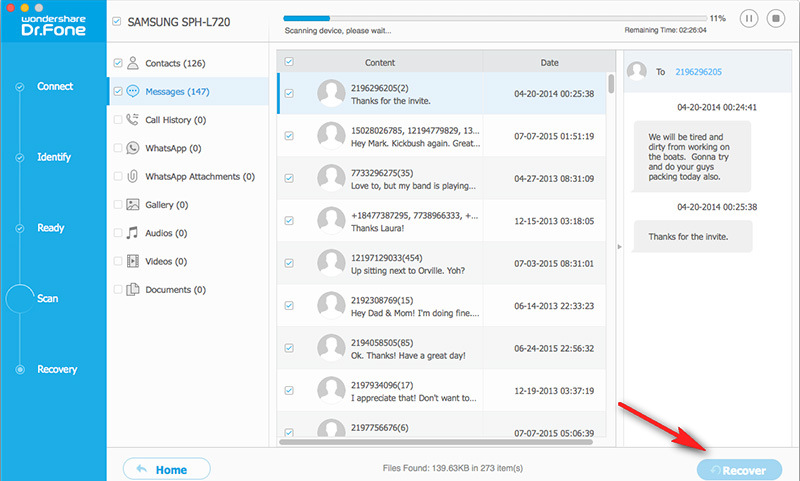Screen dimensions: 800x481
Task: Click avatar of 2194058505(85) message
Action: tap(331, 347)
